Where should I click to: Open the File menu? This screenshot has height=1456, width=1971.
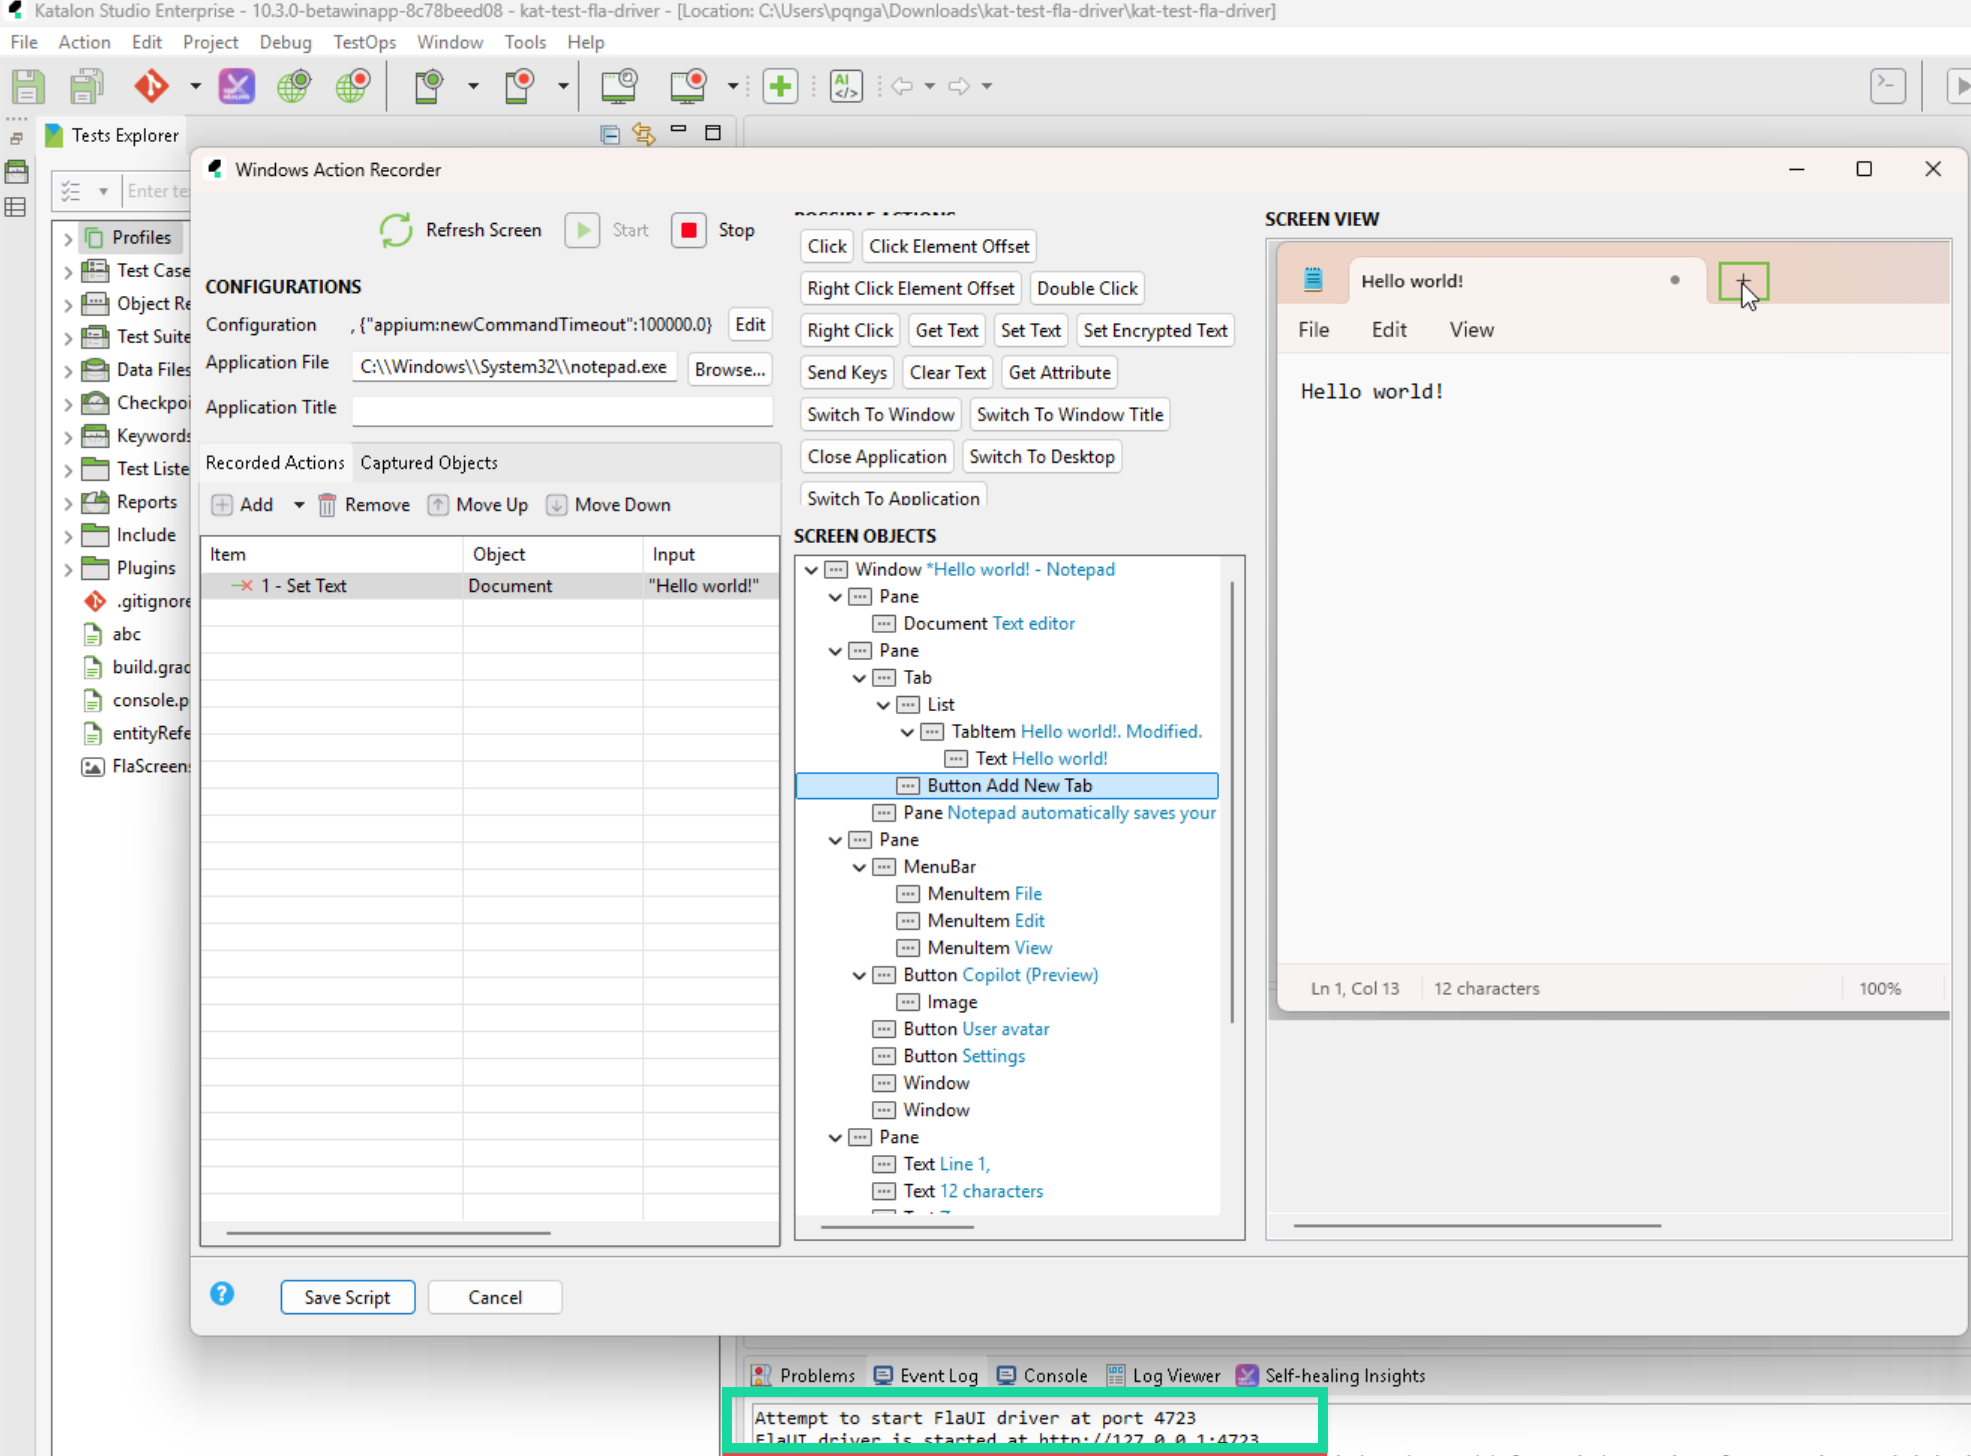click(x=24, y=42)
